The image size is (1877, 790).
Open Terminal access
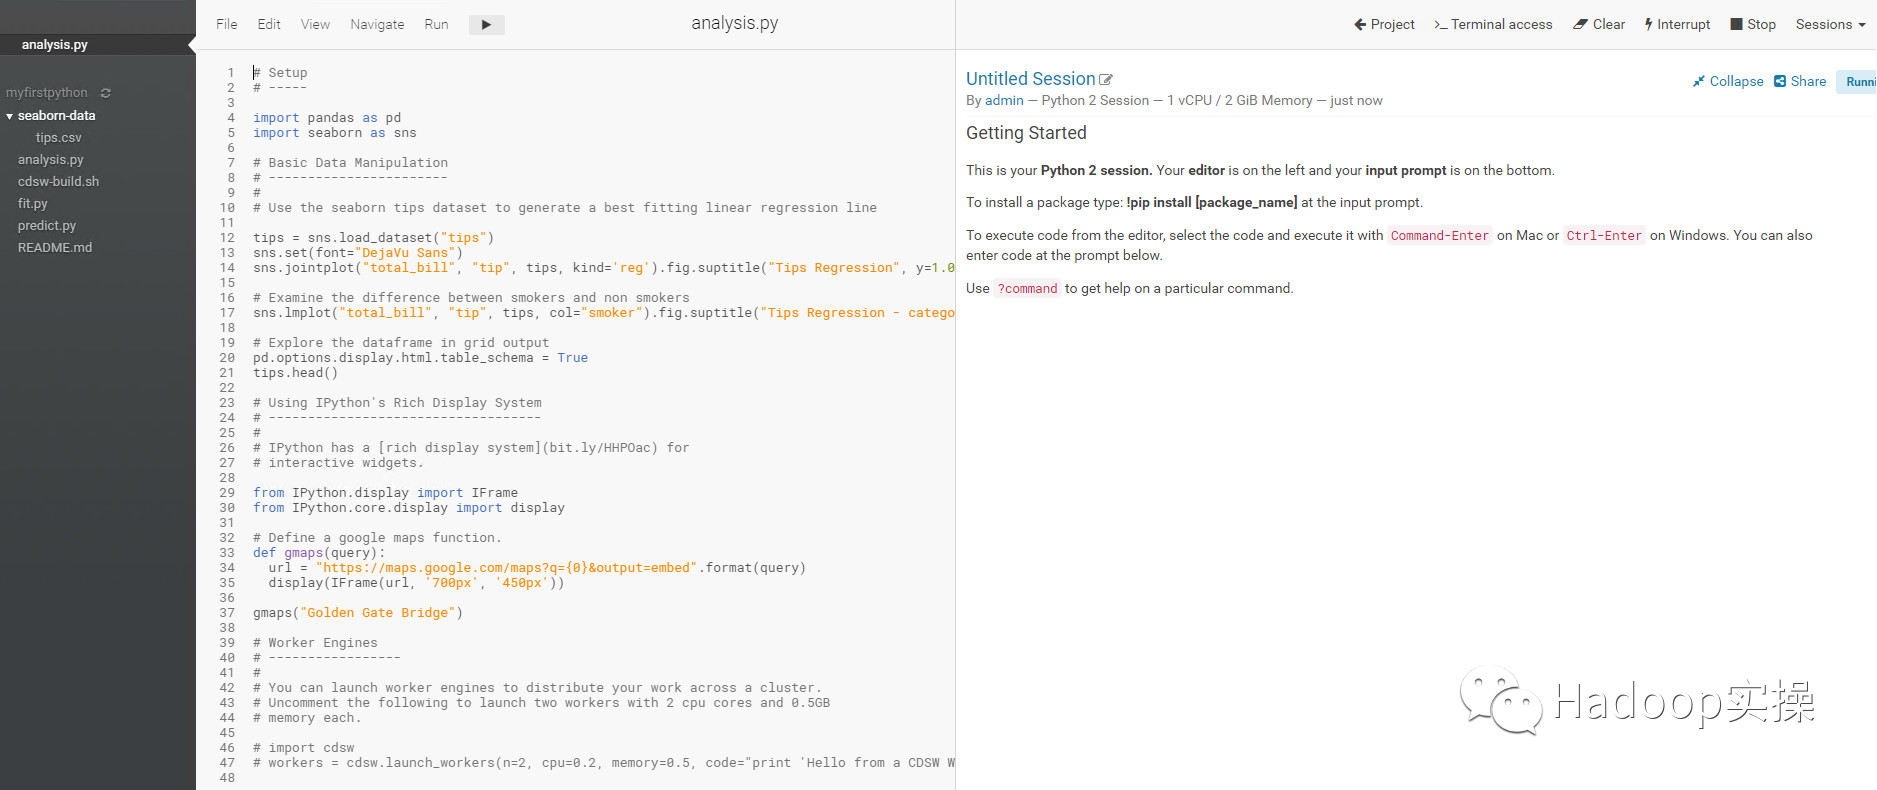tap(1493, 25)
